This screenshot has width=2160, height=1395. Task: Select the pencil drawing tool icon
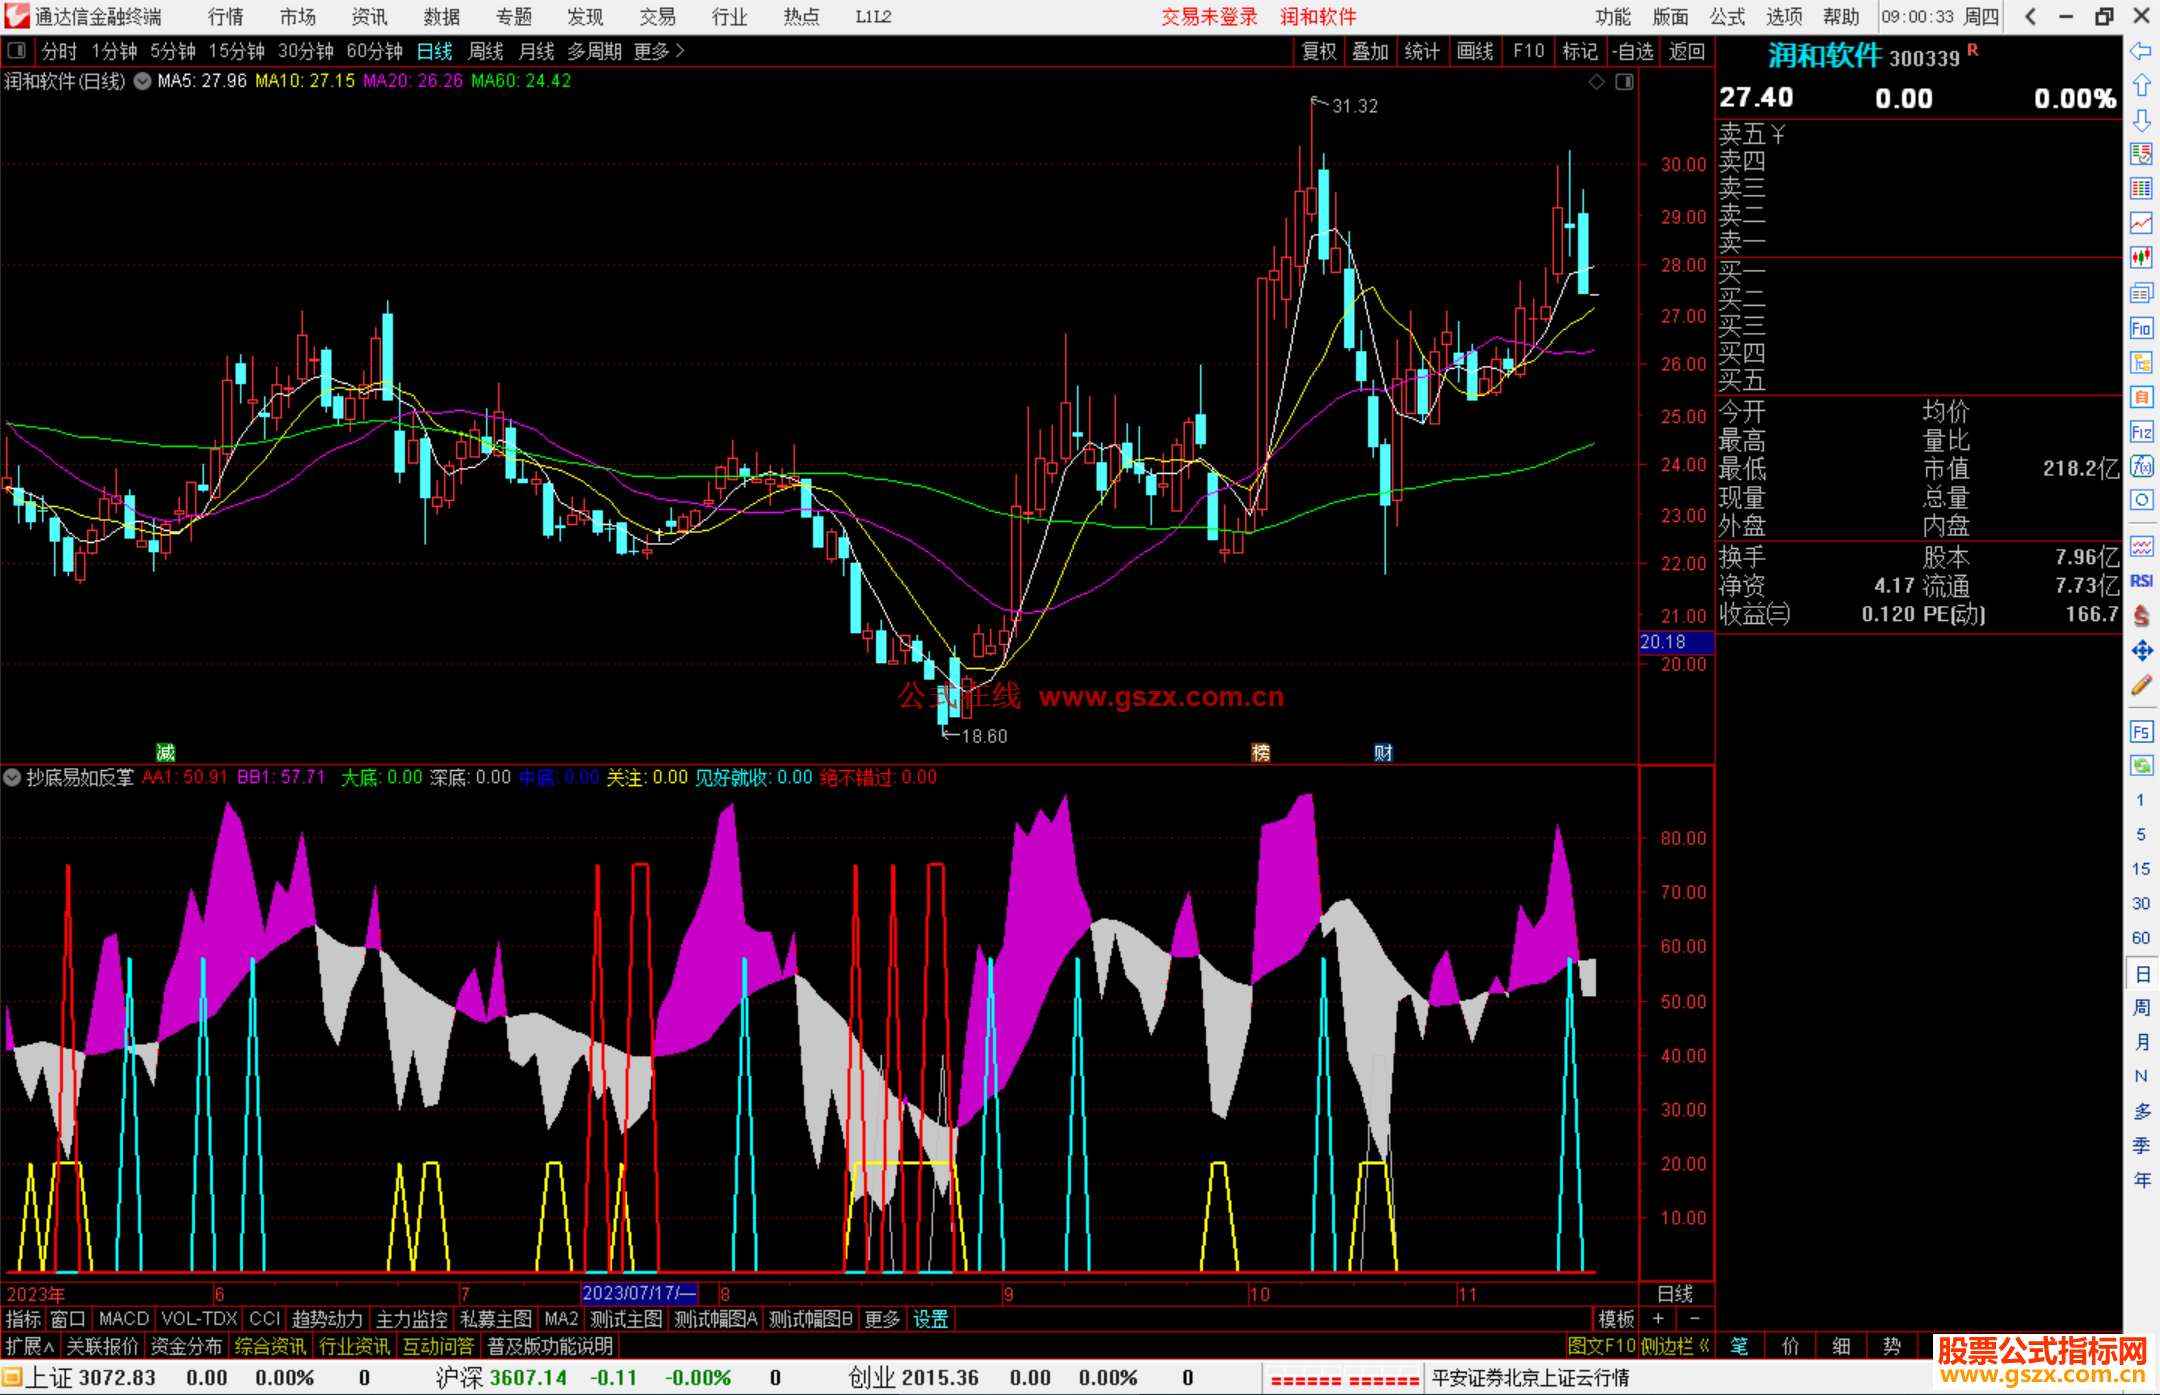click(x=2141, y=686)
